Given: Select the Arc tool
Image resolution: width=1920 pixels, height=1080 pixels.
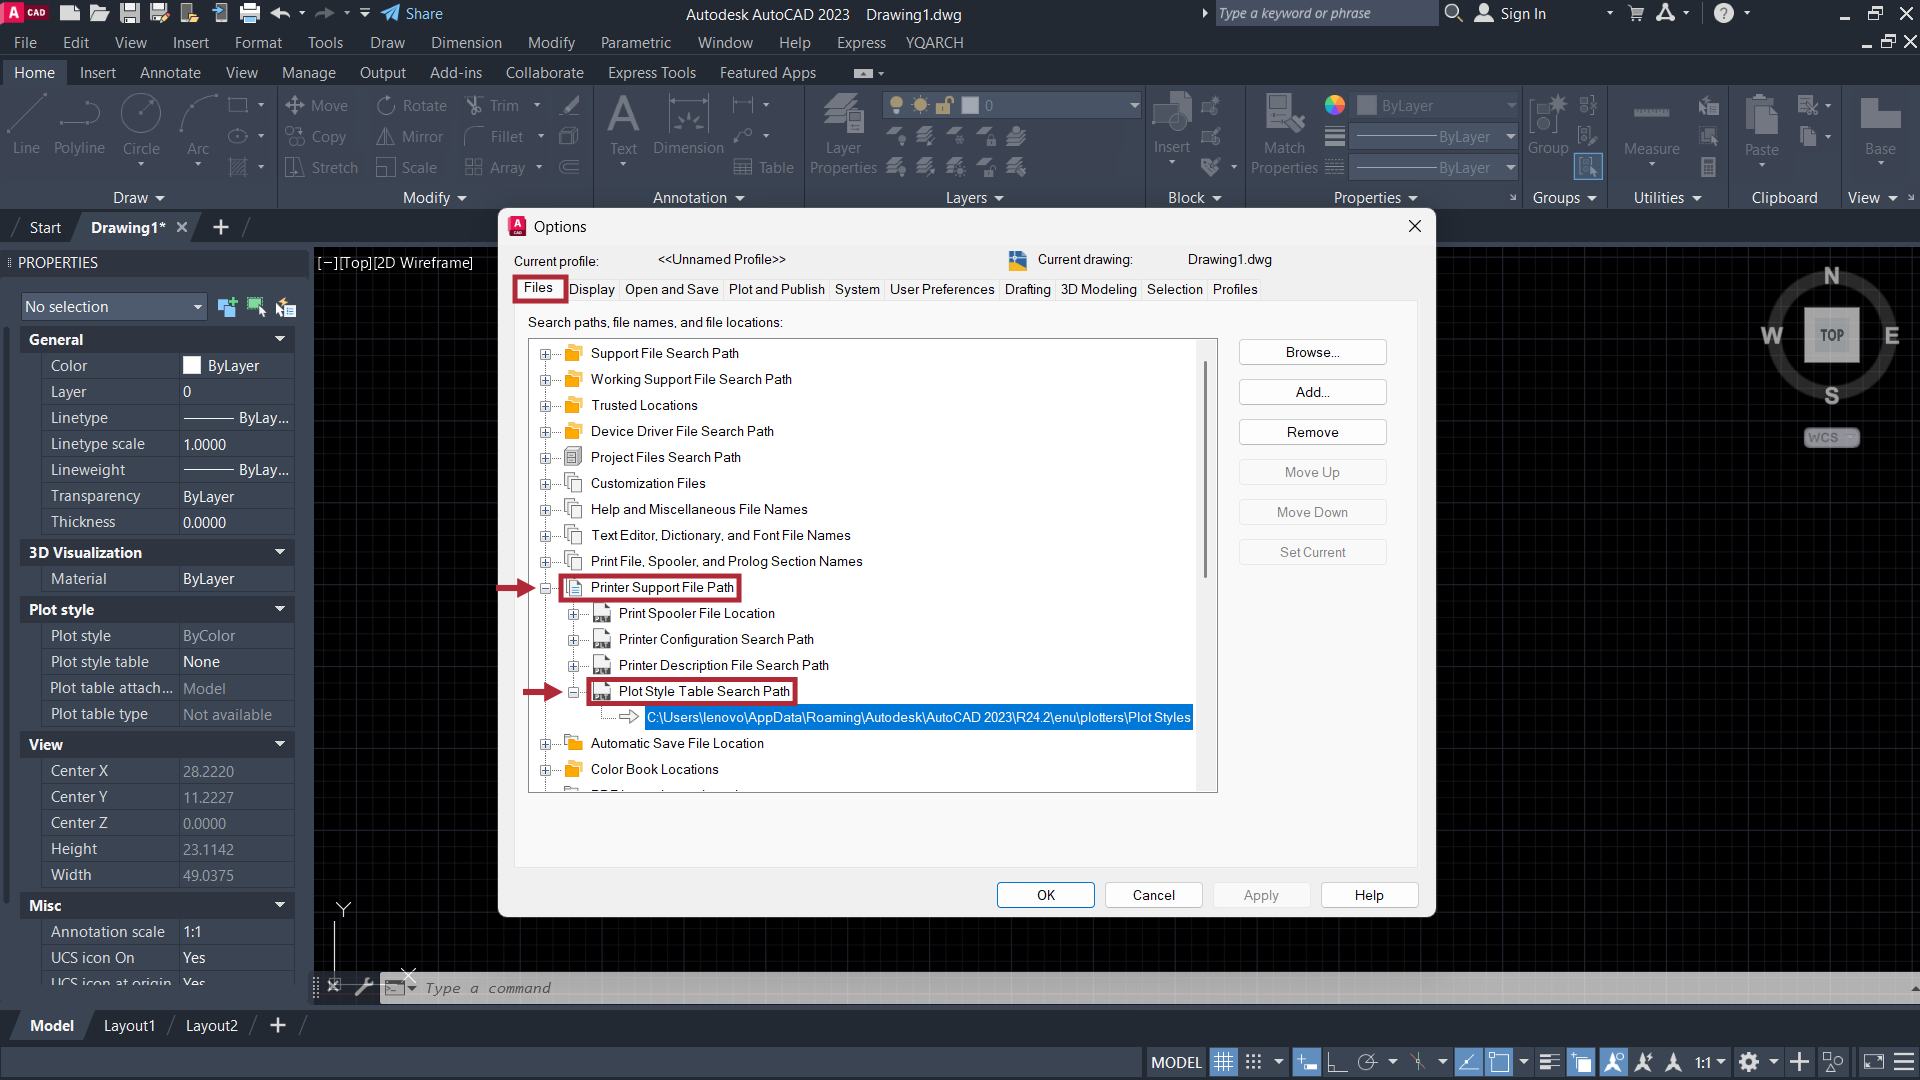Looking at the screenshot, I should click(x=198, y=125).
